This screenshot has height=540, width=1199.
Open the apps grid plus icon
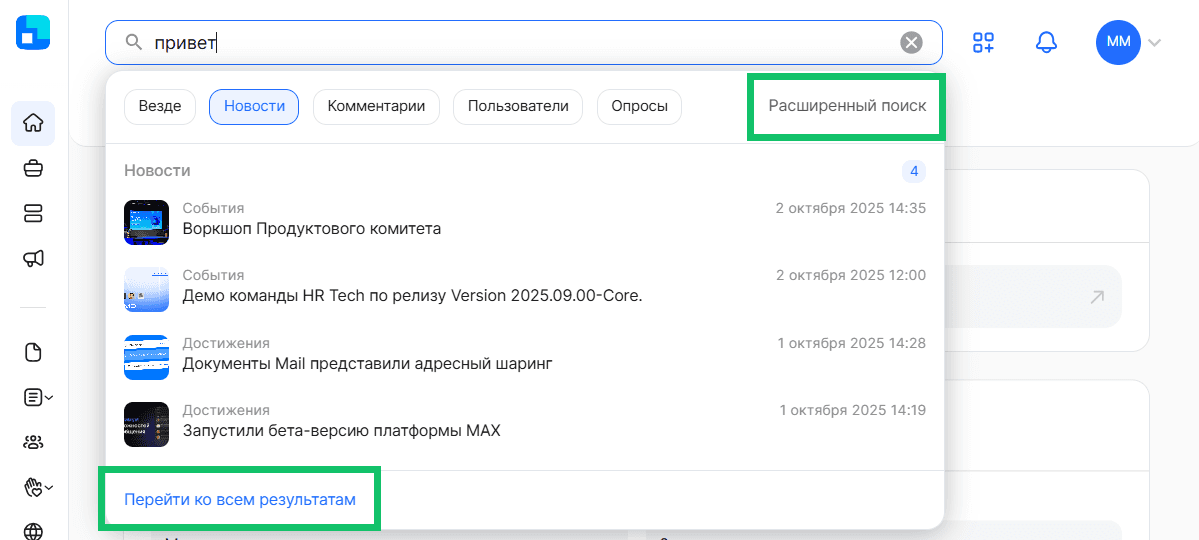click(983, 42)
